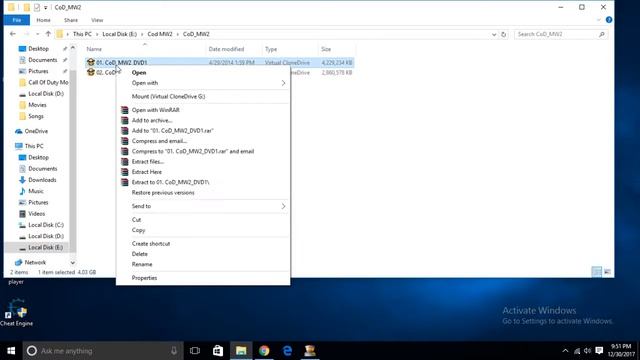Open the Cheat Engine desktop shortcut
Image resolution: width=640 pixels, height=360 pixels.
click(x=16, y=312)
